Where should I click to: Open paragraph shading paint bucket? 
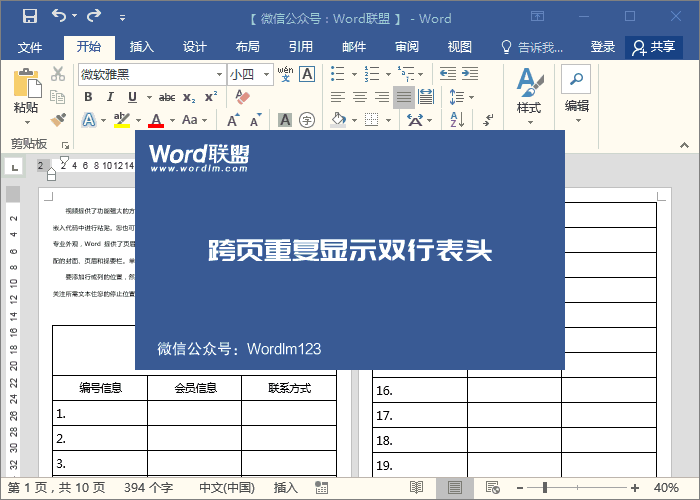[338, 120]
